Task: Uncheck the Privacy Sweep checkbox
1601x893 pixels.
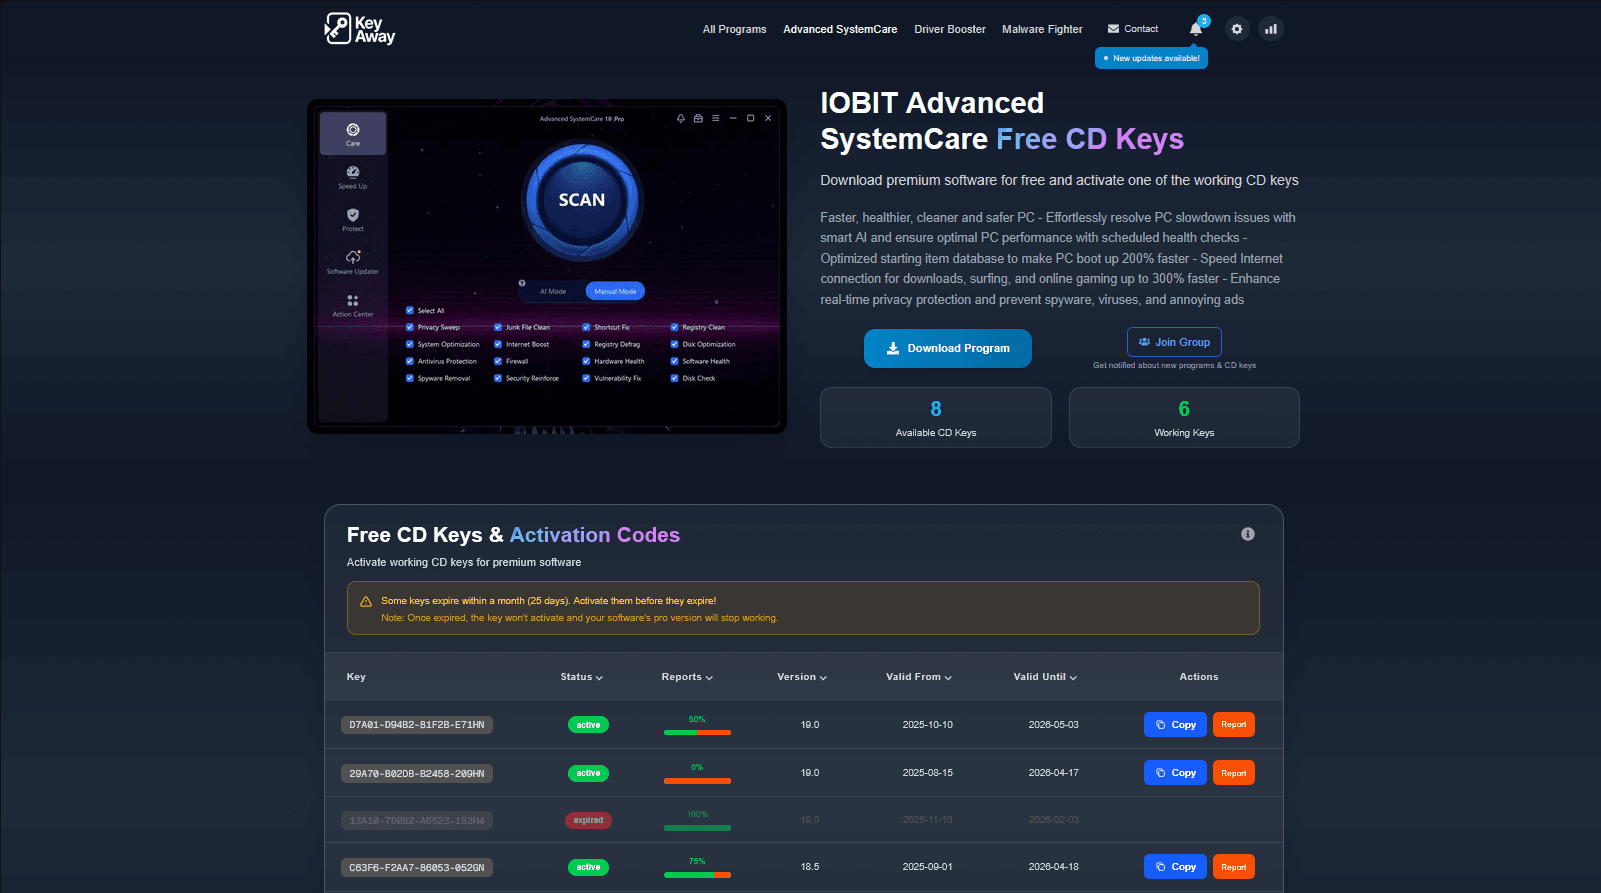Action: (410, 327)
